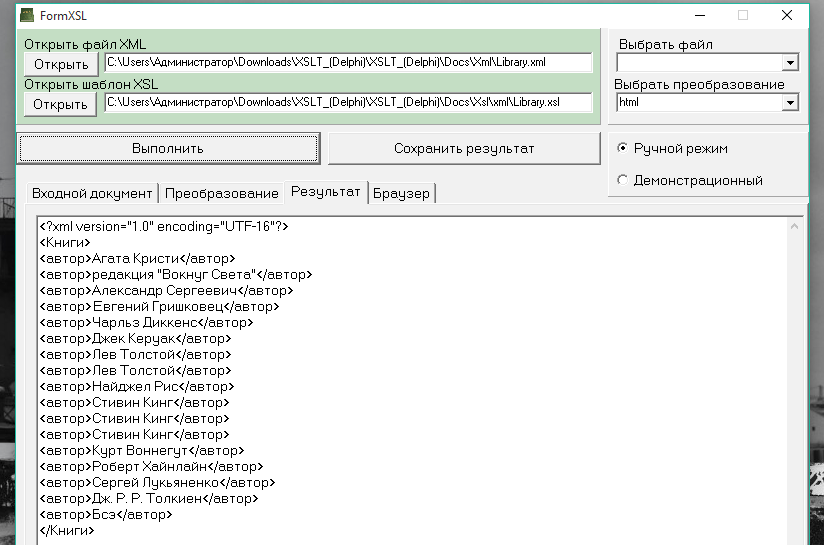Click the closing </Книги> tag line
Image resolution: width=824 pixels, height=545 pixels.
point(67,531)
